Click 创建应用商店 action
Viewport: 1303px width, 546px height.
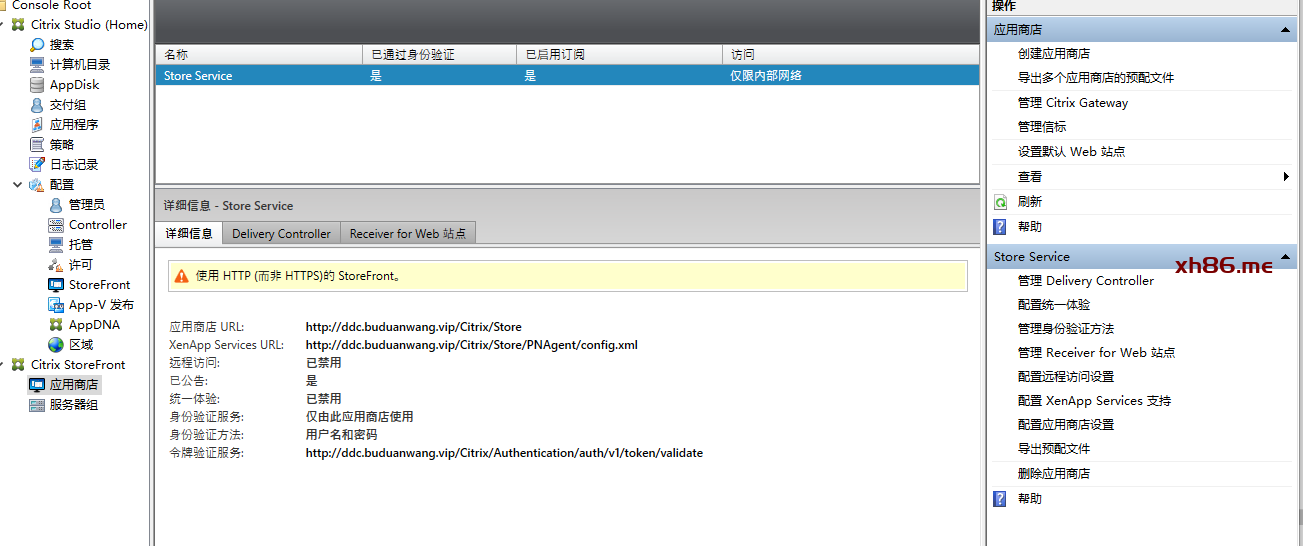[1054, 53]
